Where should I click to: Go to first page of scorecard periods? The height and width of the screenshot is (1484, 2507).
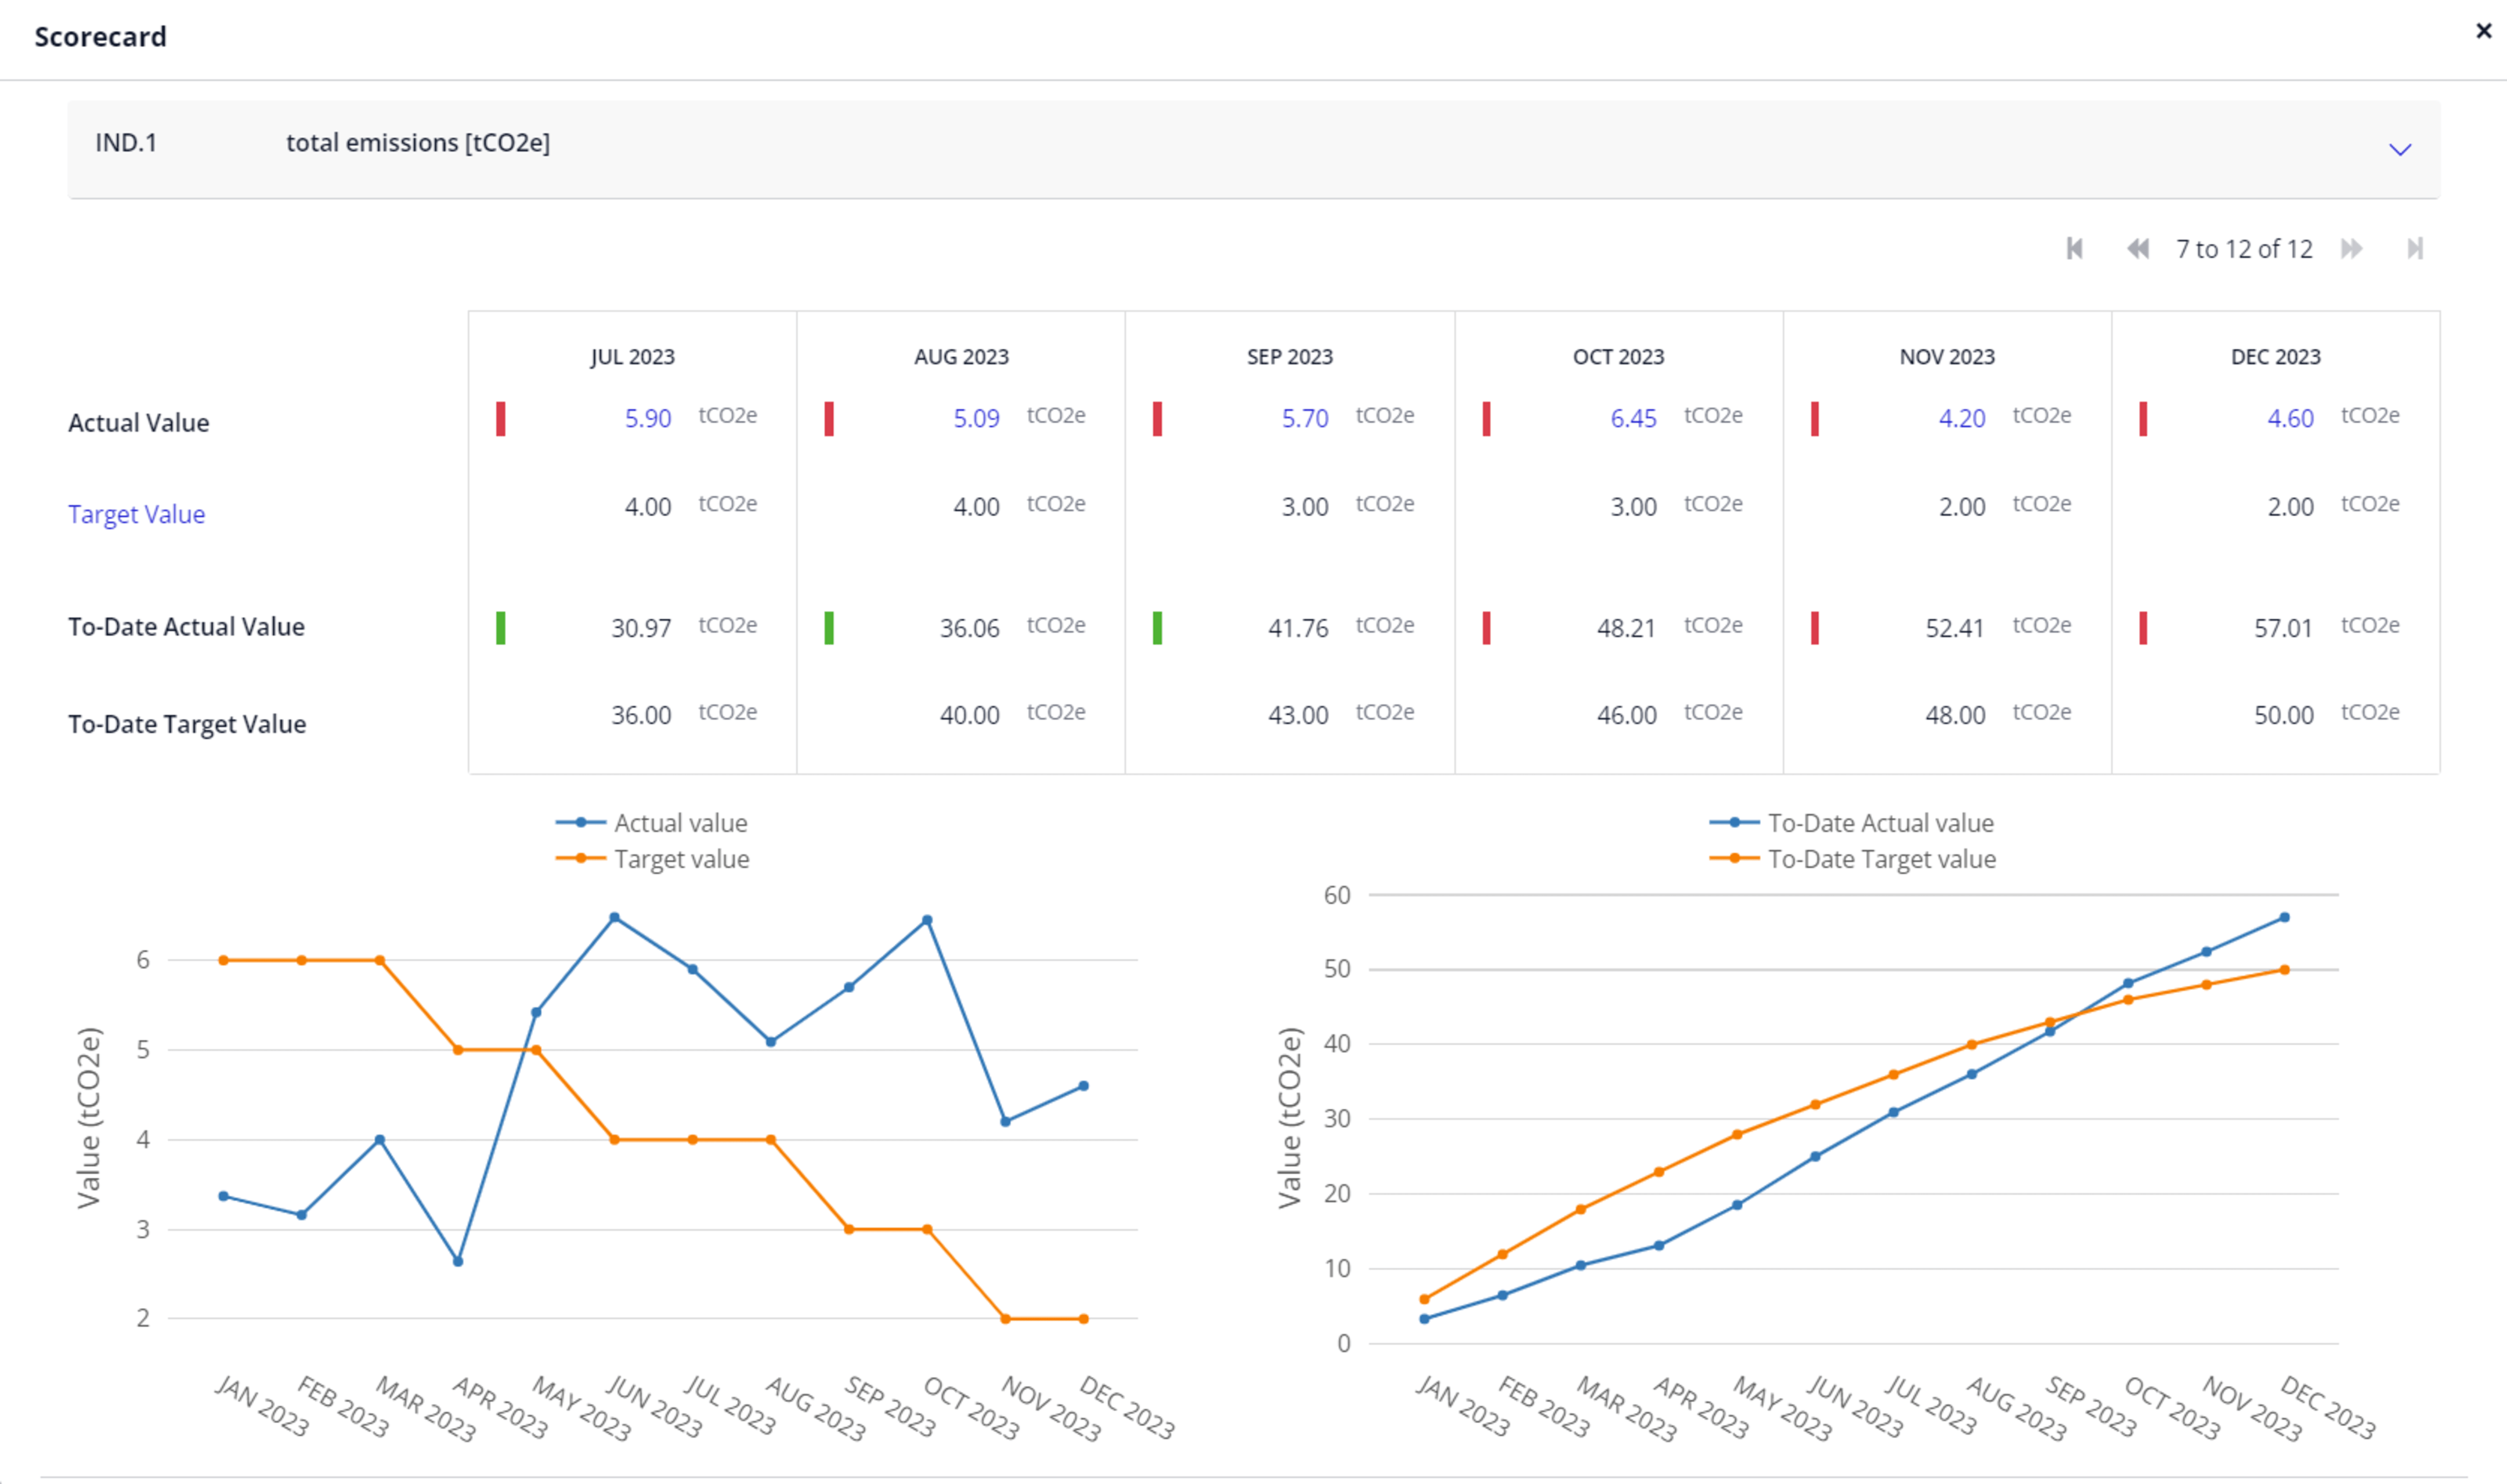[2075, 249]
